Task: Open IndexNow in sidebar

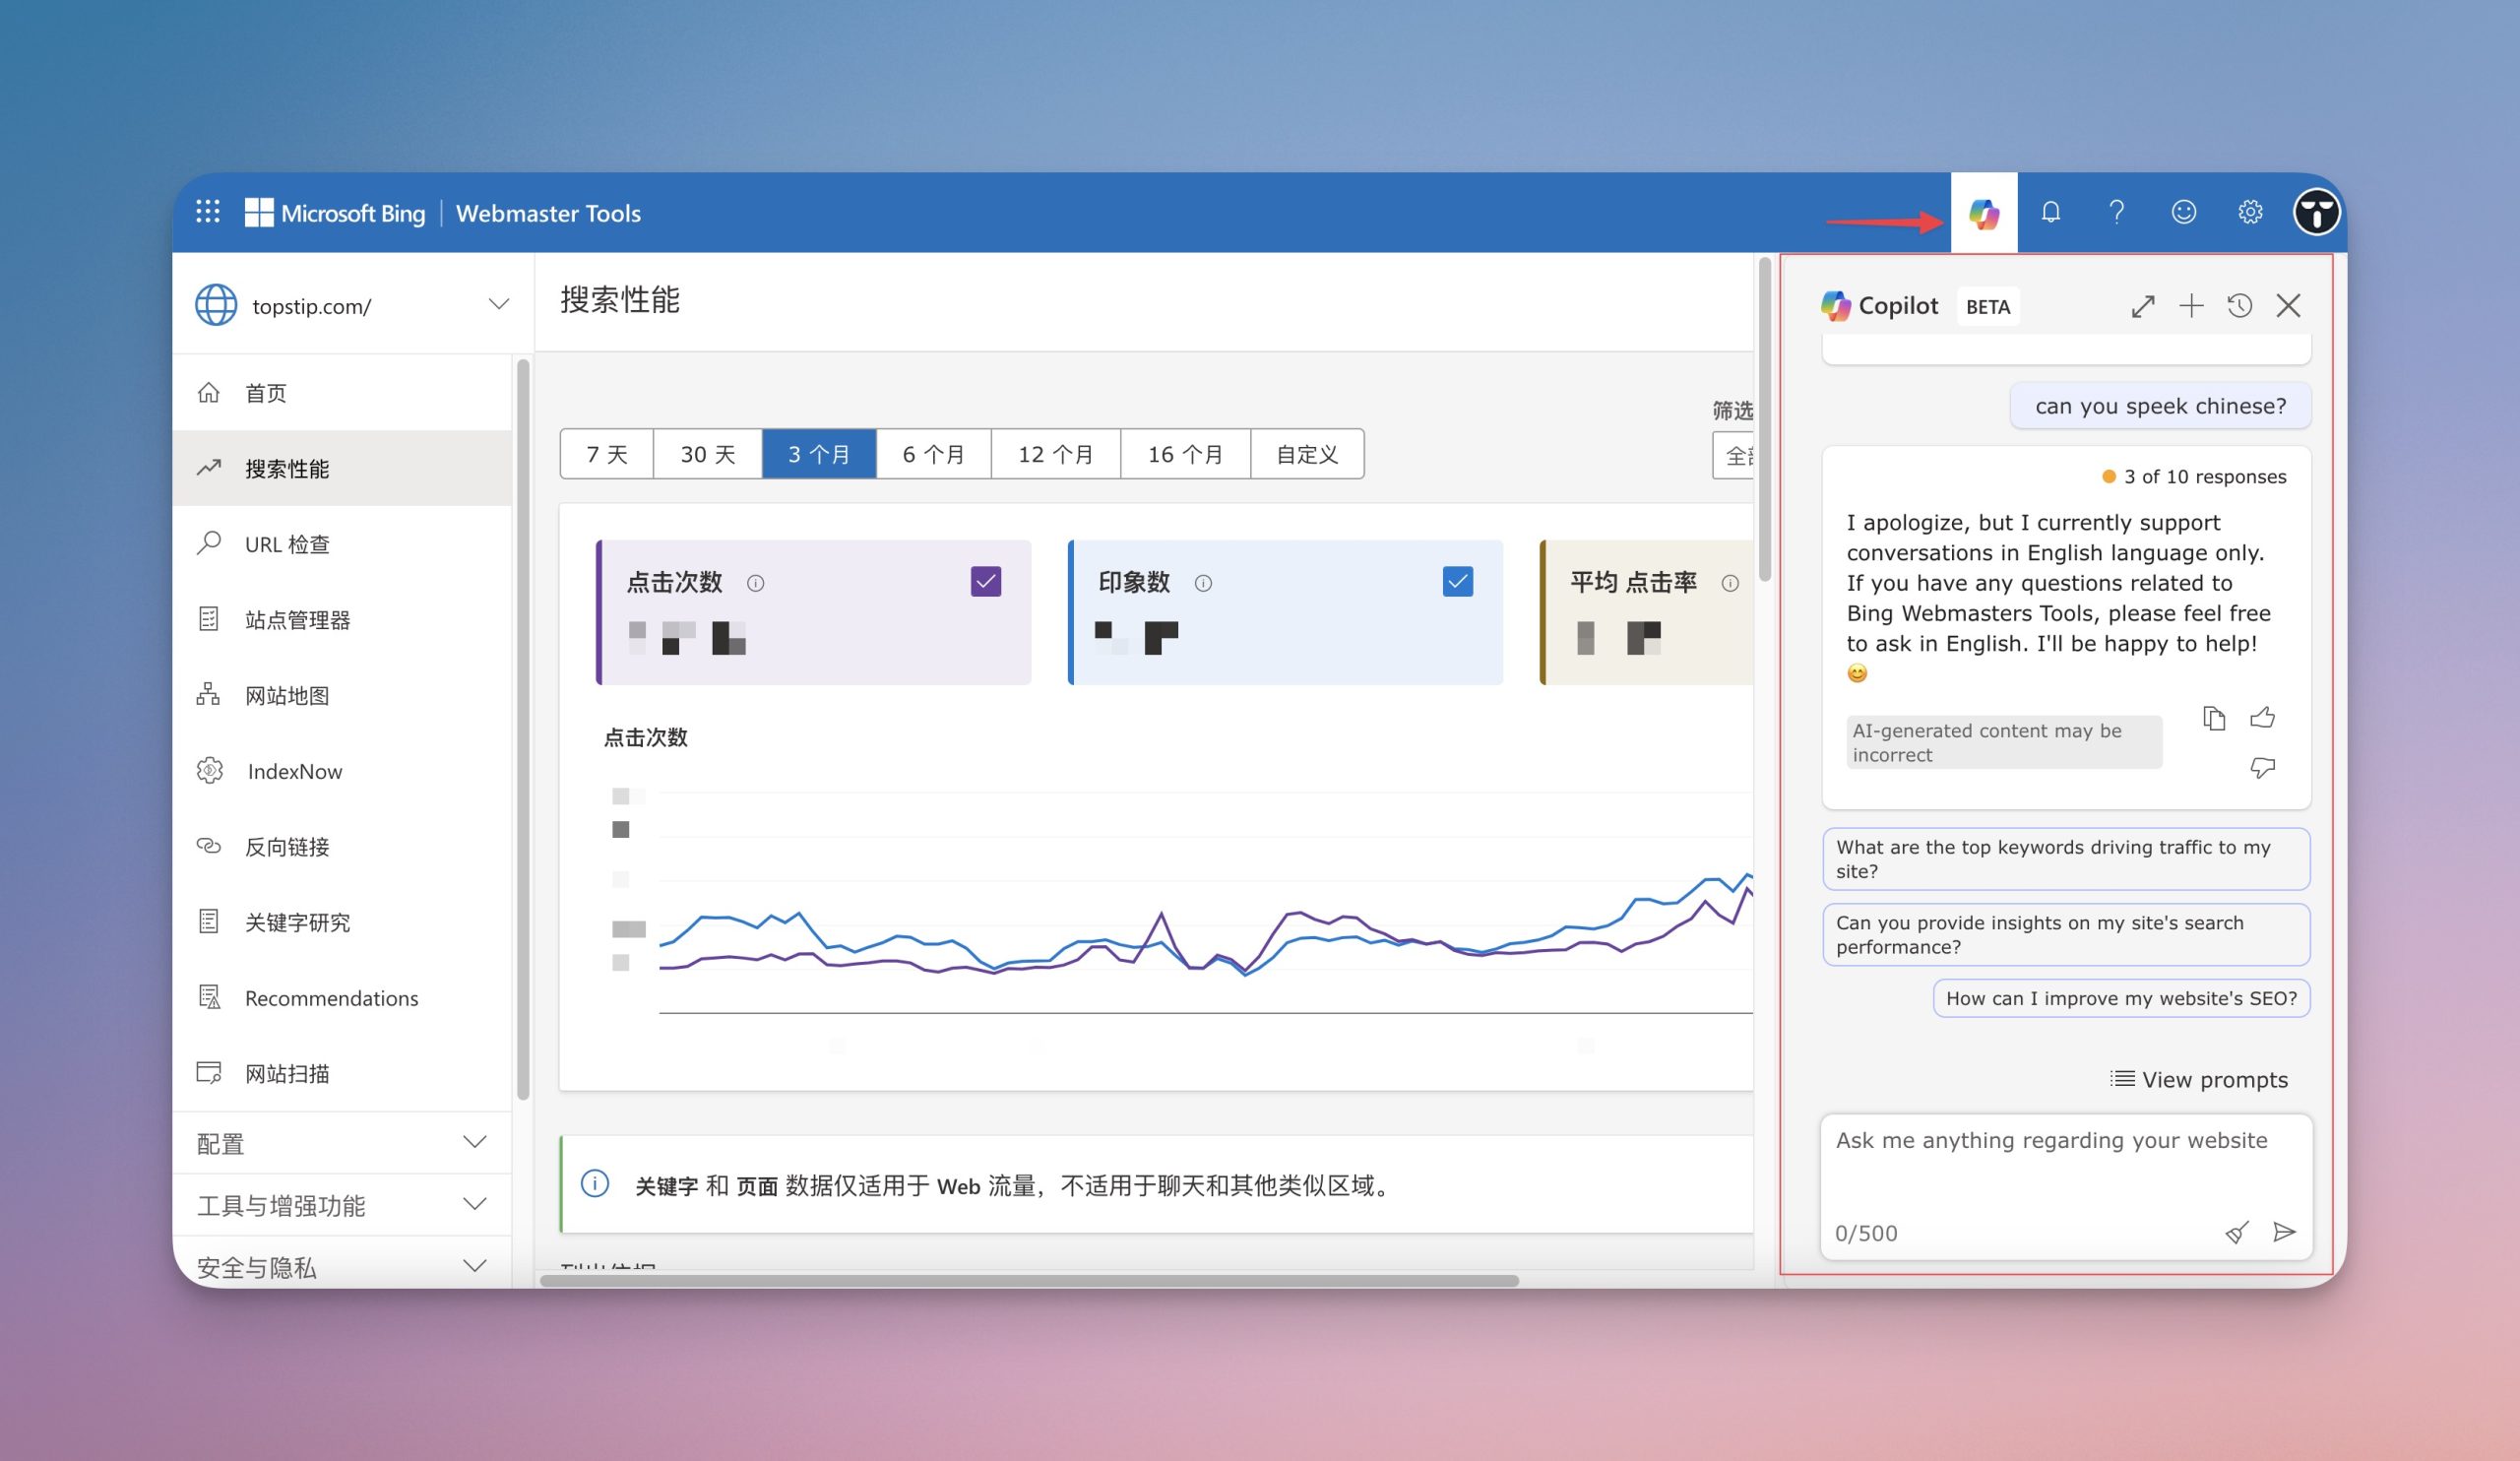Action: (342, 771)
